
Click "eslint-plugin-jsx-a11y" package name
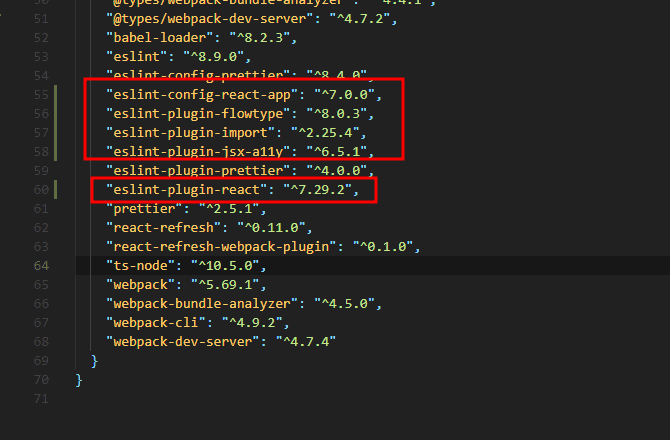[198, 152]
